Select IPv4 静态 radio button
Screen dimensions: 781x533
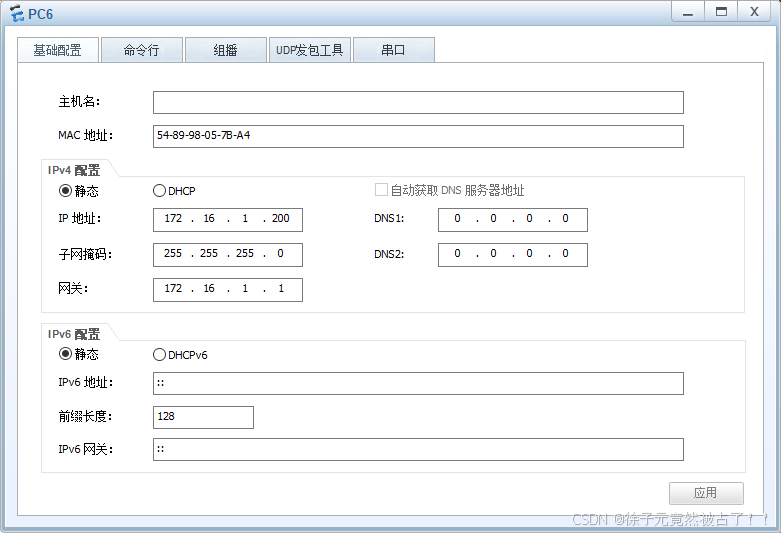pyautogui.click(x=65, y=190)
